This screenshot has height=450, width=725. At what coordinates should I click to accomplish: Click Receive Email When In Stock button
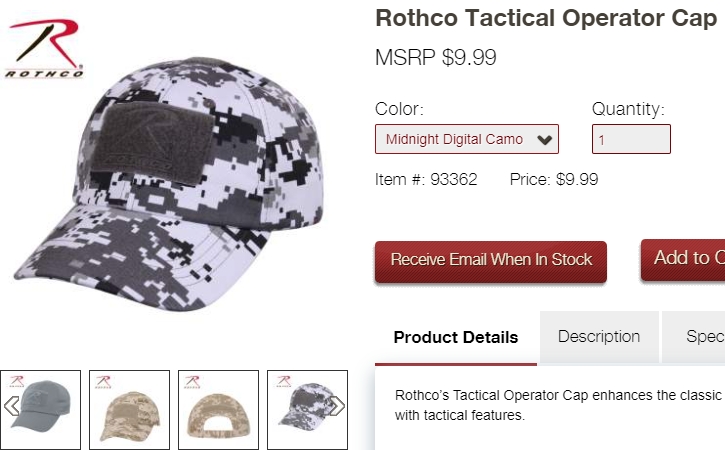[491, 260]
